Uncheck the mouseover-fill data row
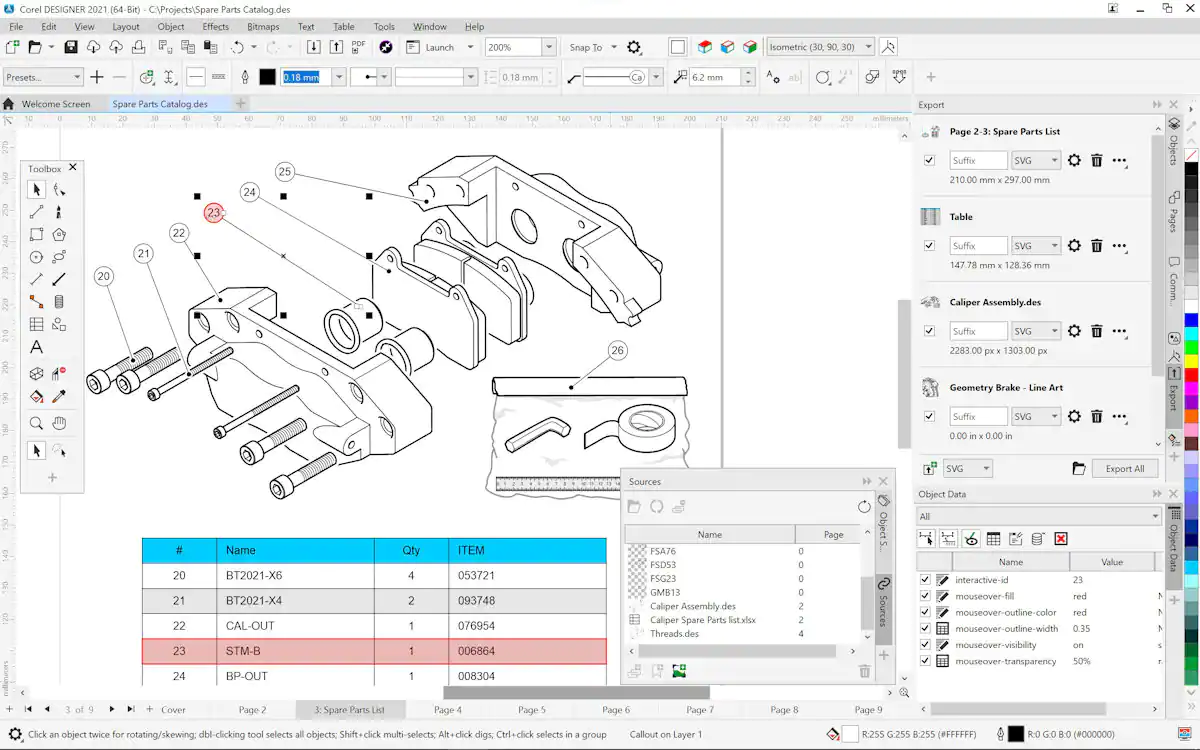This screenshot has height=750, width=1200. [924, 595]
